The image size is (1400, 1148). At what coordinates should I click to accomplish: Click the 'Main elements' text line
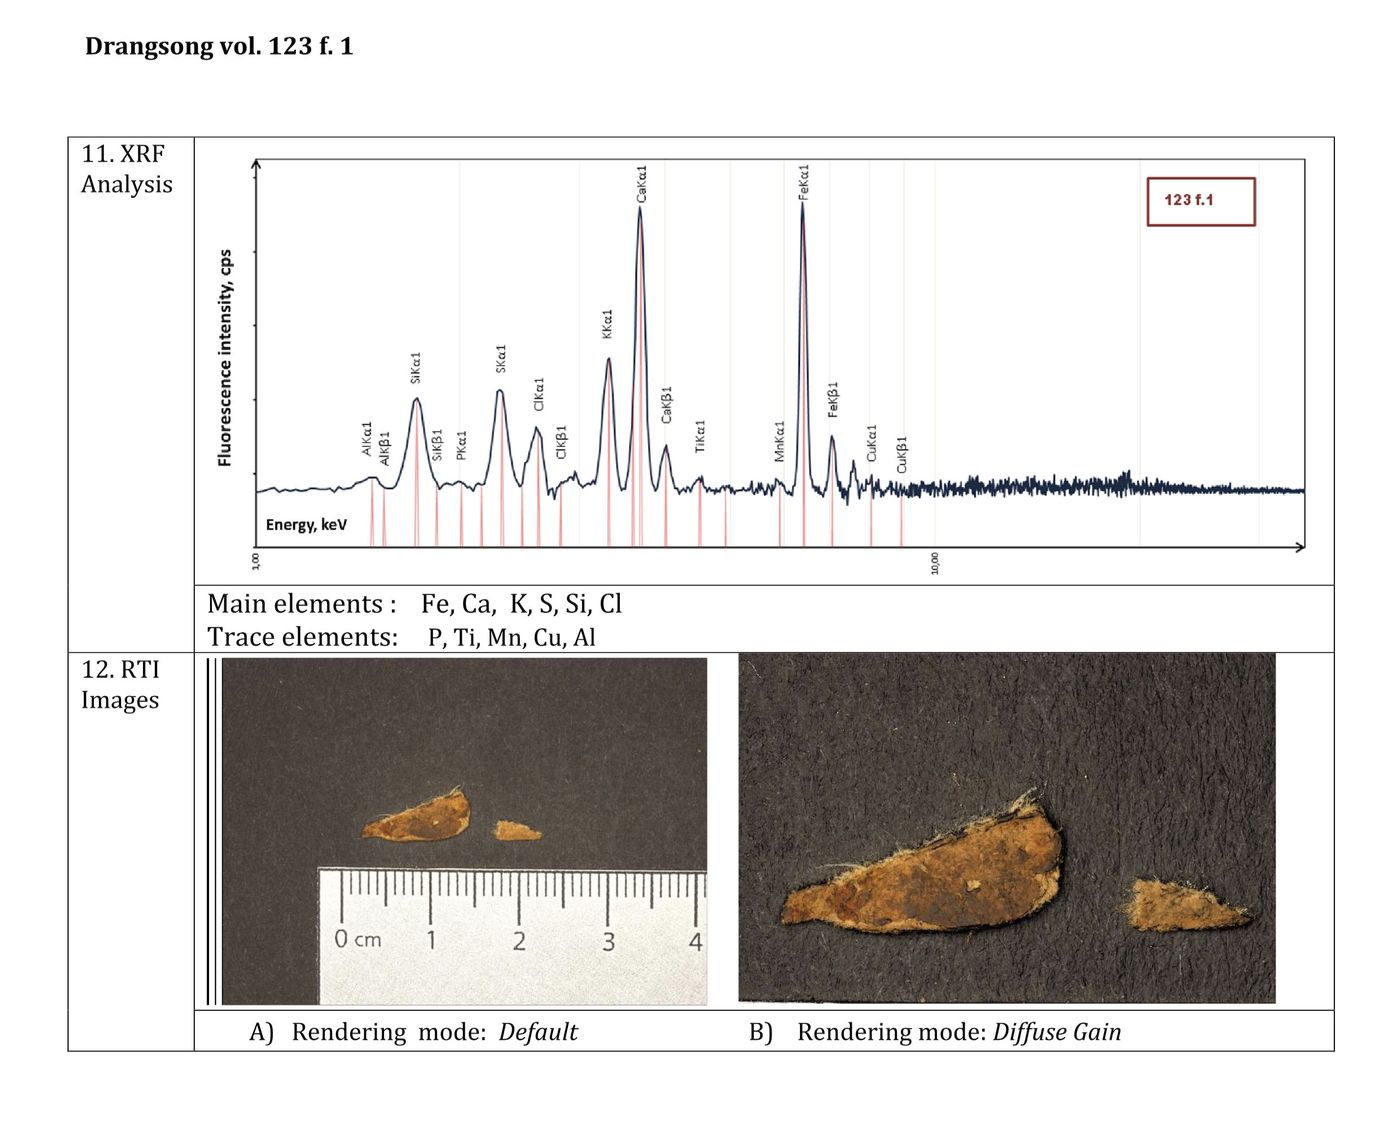coord(415,604)
